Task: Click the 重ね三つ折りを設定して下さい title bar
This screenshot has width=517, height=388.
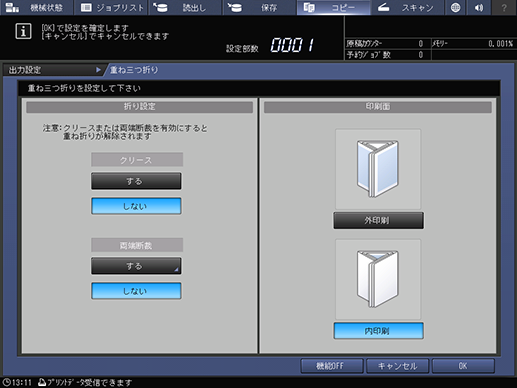Action: (259, 88)
